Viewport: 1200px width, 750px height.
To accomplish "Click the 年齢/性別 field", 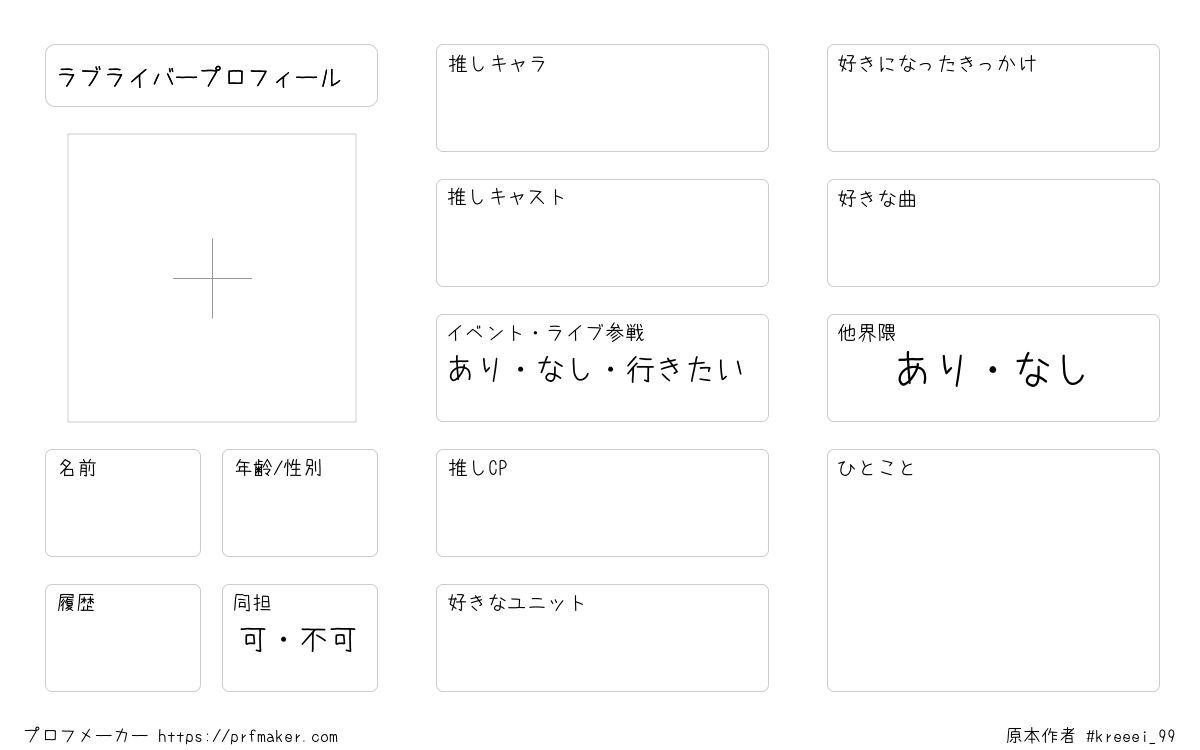I will (x=300, y=503).
